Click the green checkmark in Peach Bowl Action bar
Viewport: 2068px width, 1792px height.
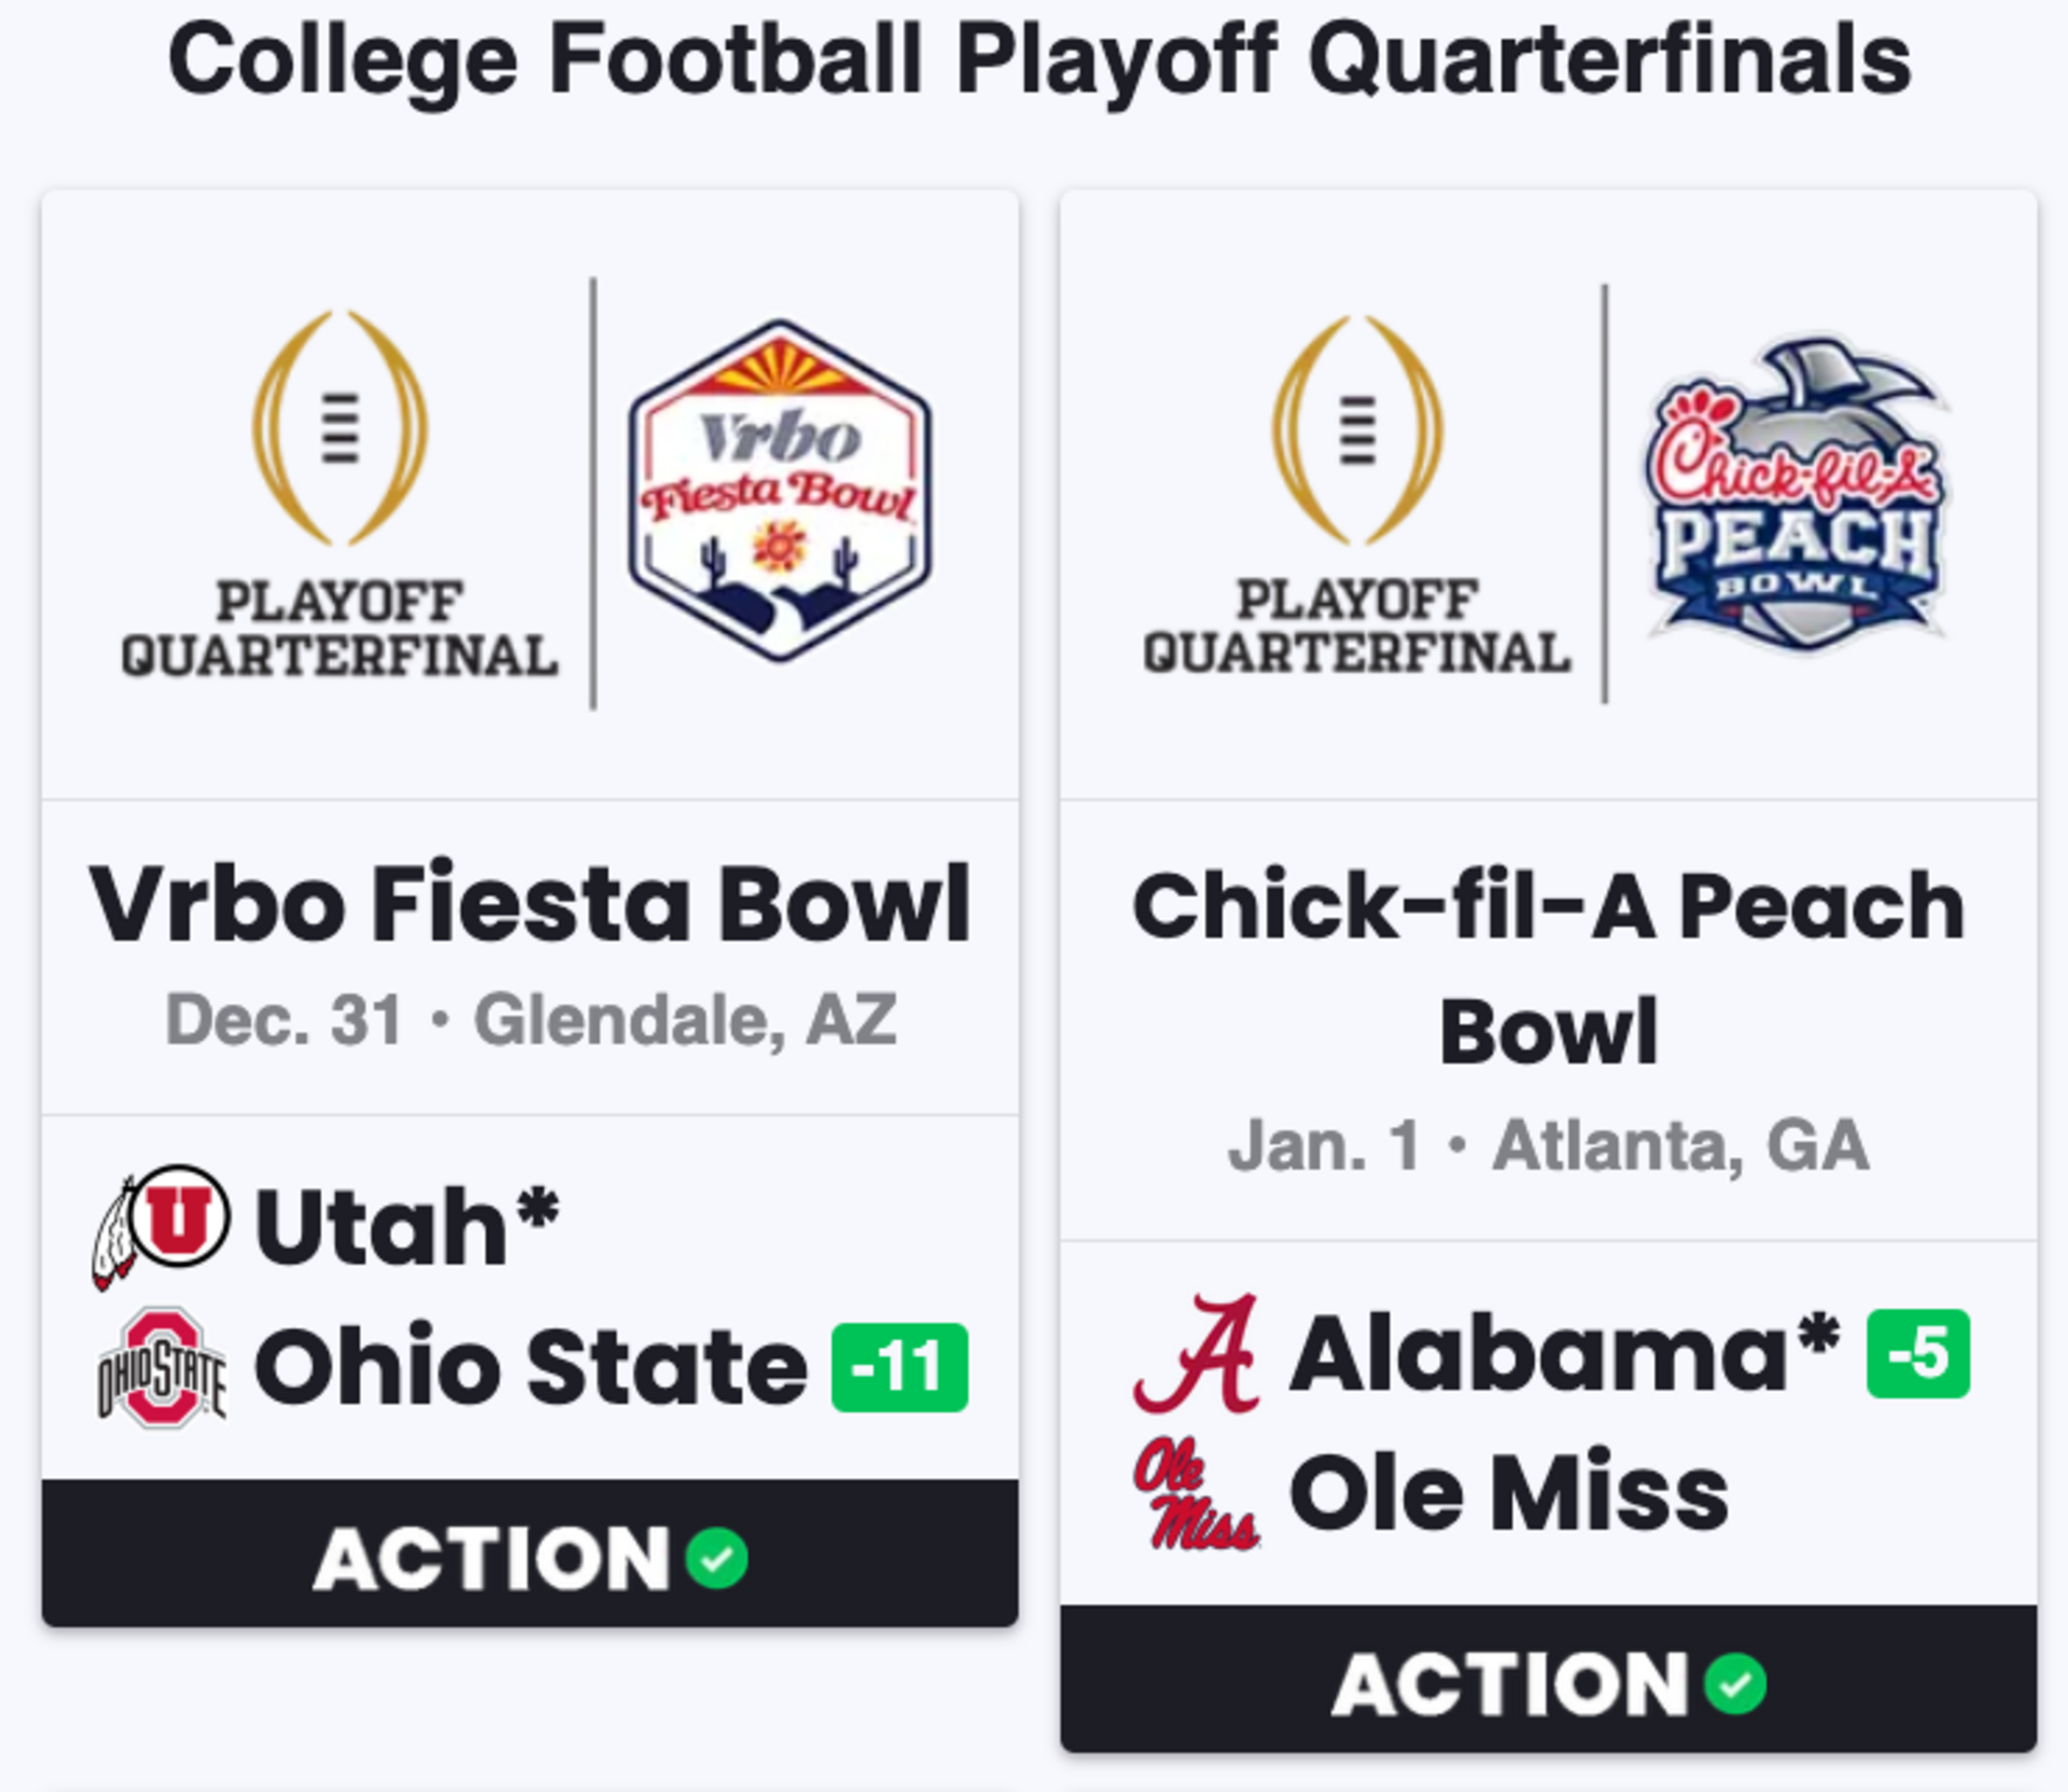tap(1735, 1684)
